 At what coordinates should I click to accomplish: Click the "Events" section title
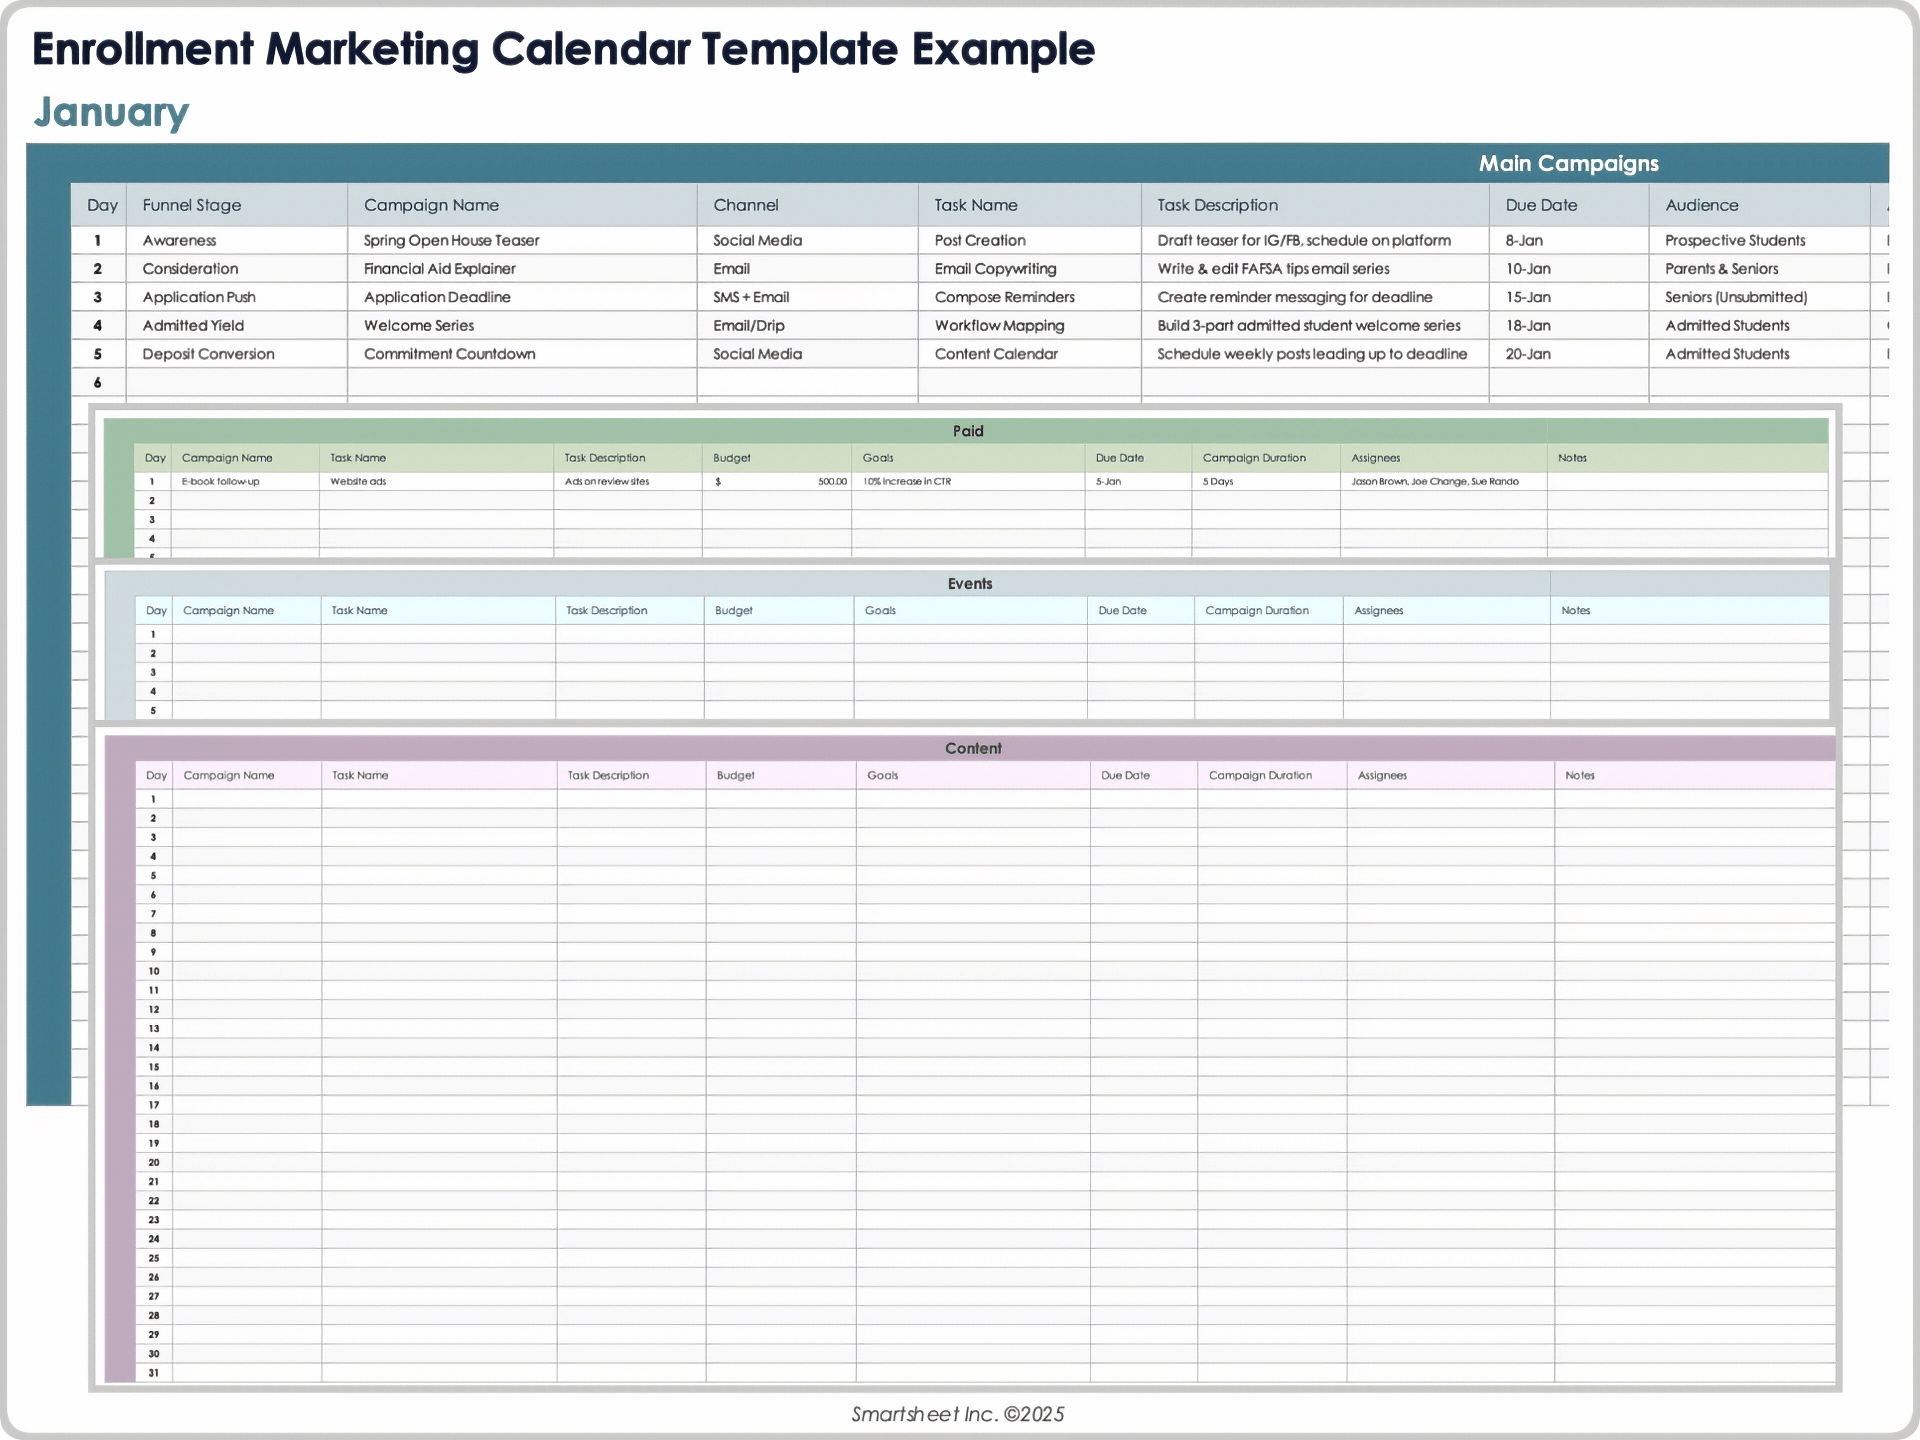[x=969, y=583]
